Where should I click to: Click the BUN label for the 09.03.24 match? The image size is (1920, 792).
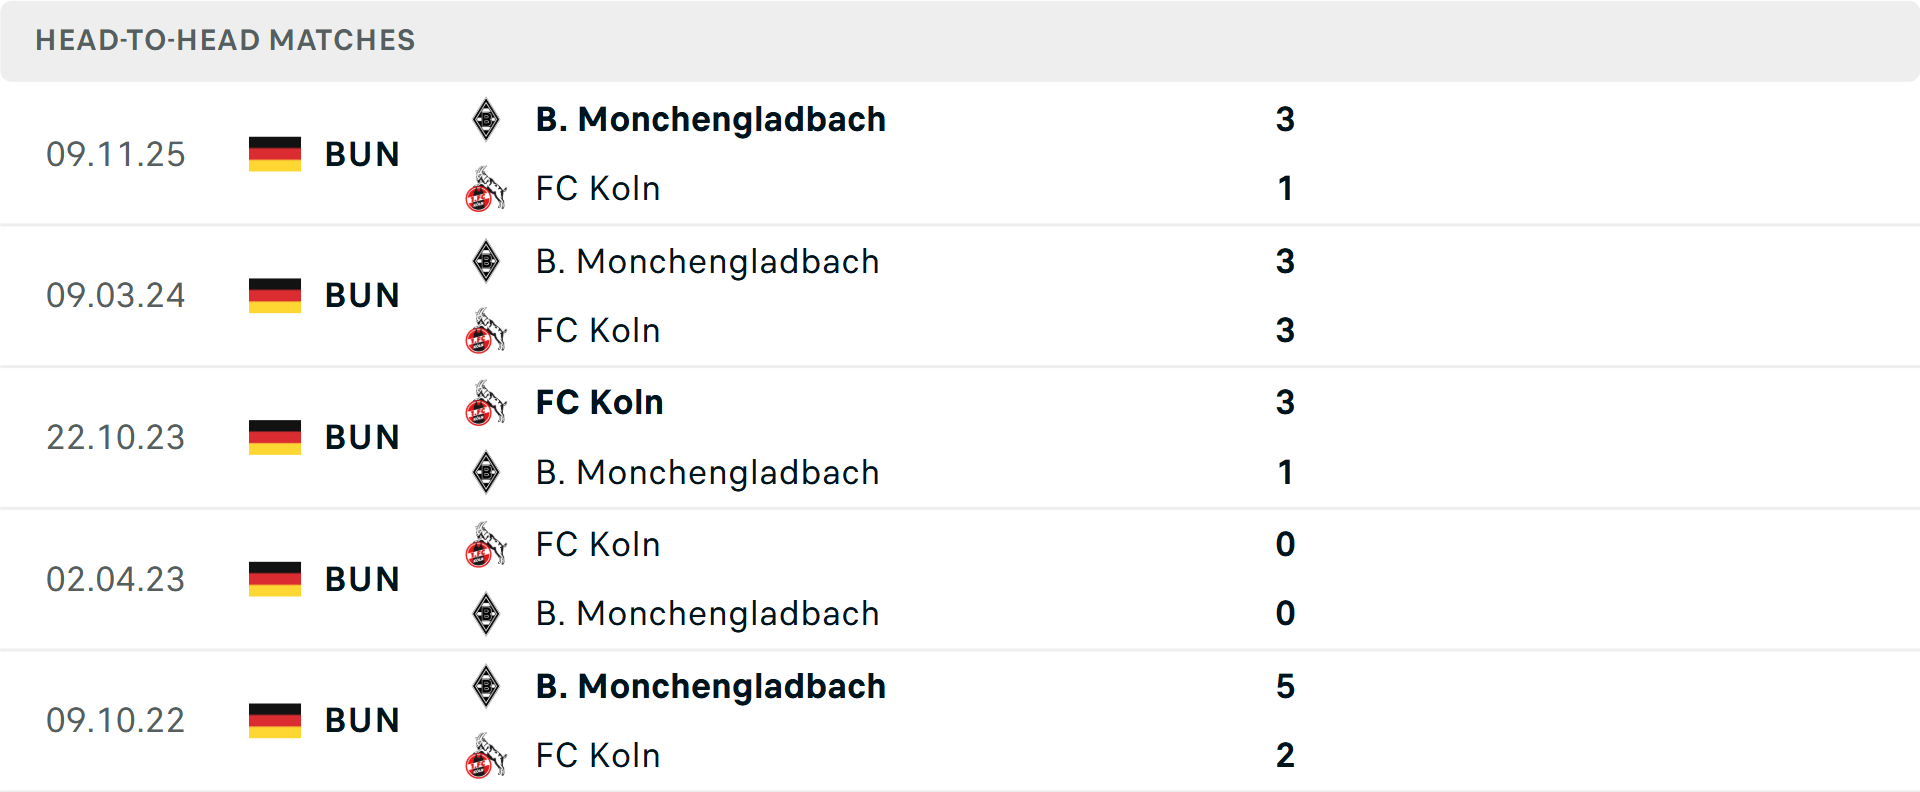click(362, 296)
